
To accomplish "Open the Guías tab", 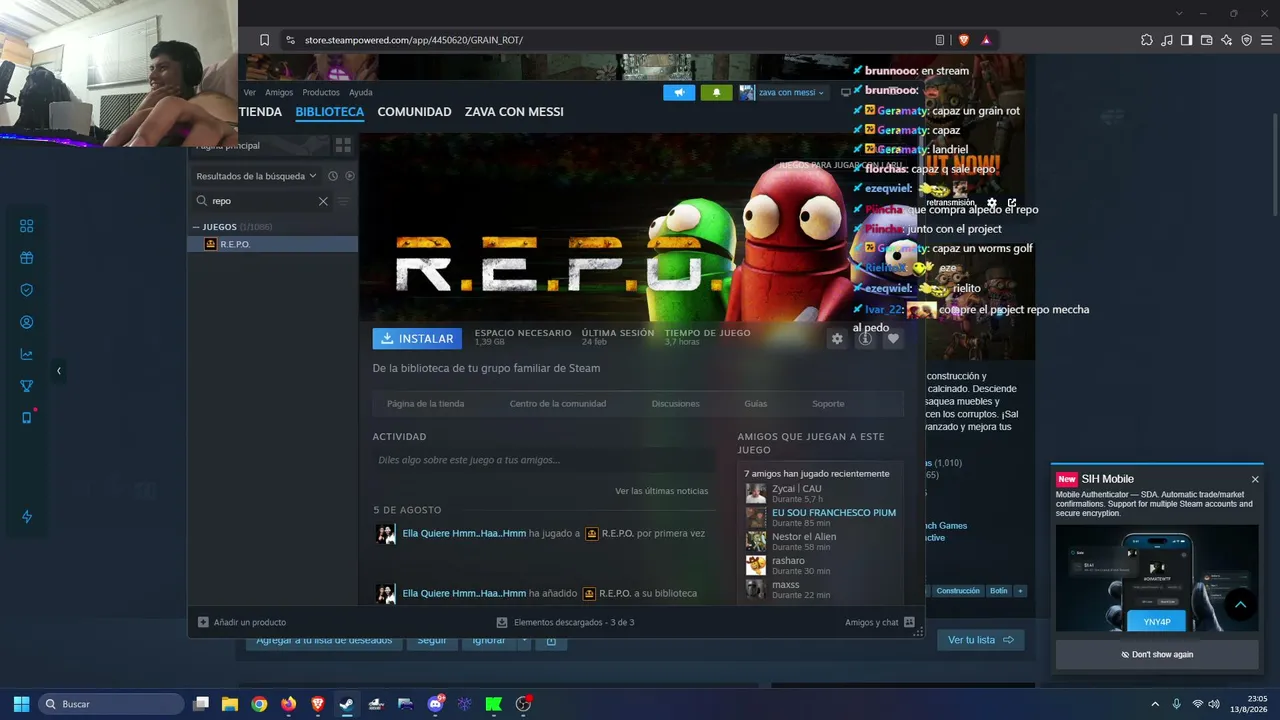I will [x=756, y=404].
